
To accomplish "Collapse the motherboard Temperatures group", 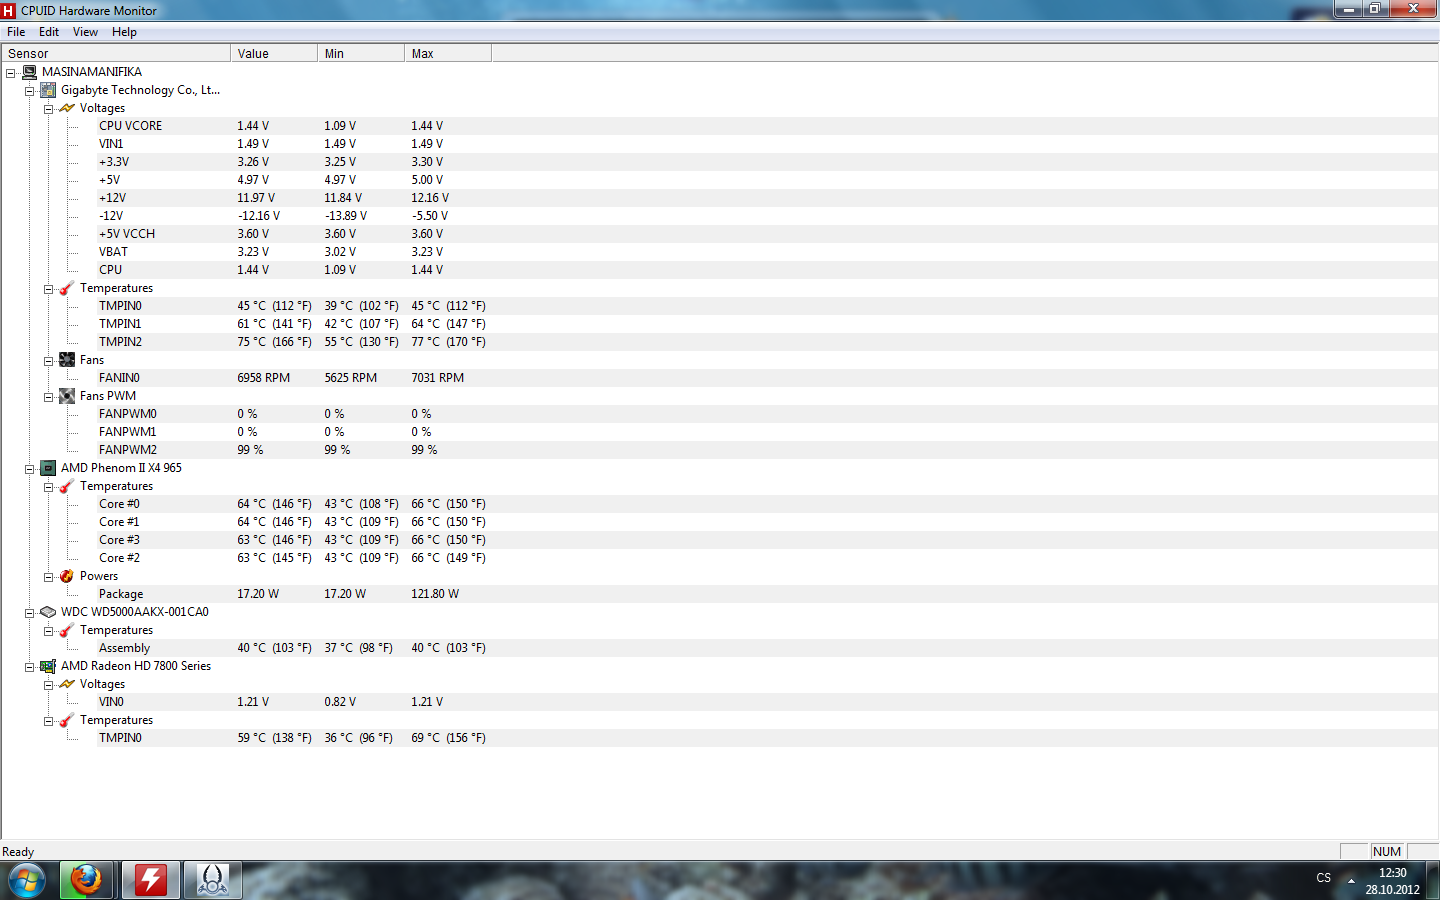I will [49, 289].
